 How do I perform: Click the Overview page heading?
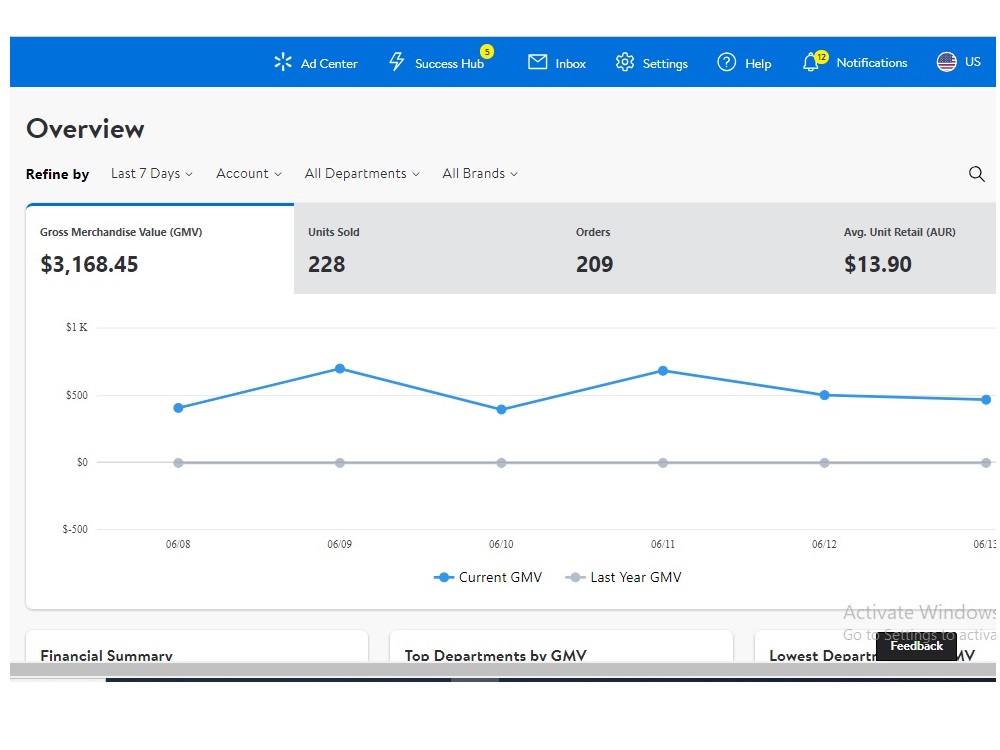click(85, 129)
